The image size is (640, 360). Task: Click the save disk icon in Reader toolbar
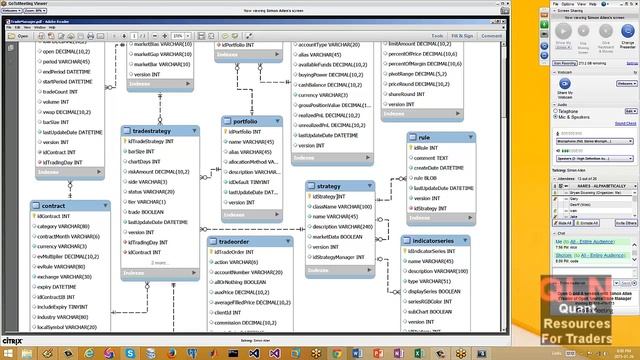click(201, 36)
